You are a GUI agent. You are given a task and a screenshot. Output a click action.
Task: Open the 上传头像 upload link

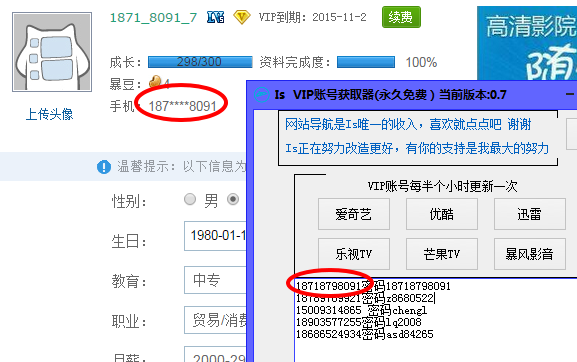tap(49, 114)
